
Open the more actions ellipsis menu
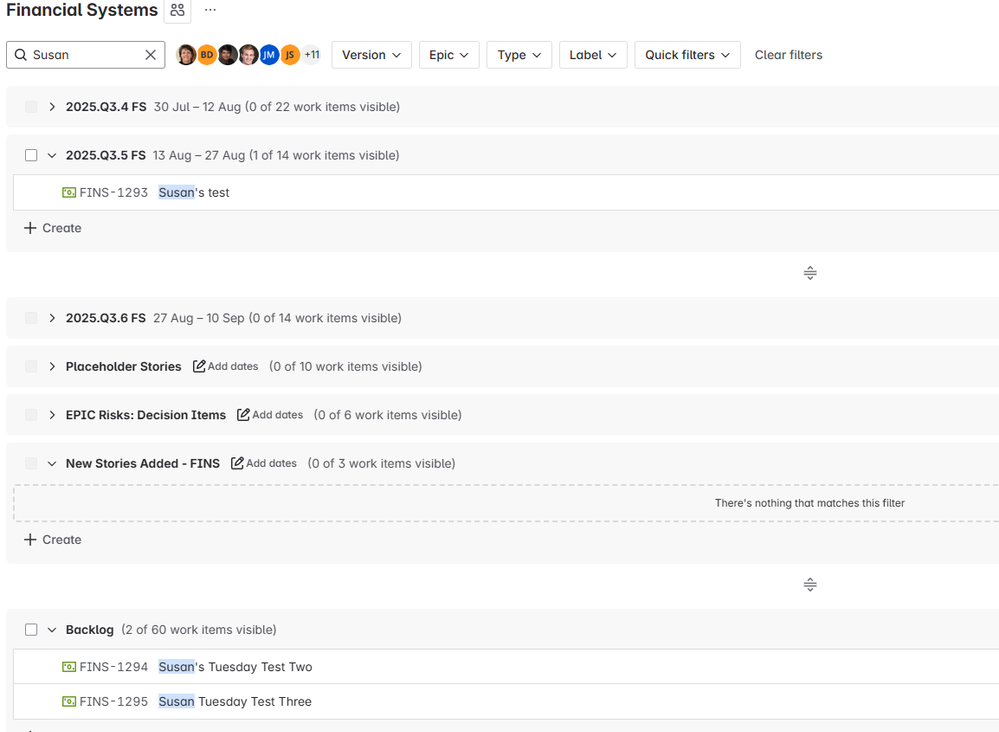click(x=210, y=10)
